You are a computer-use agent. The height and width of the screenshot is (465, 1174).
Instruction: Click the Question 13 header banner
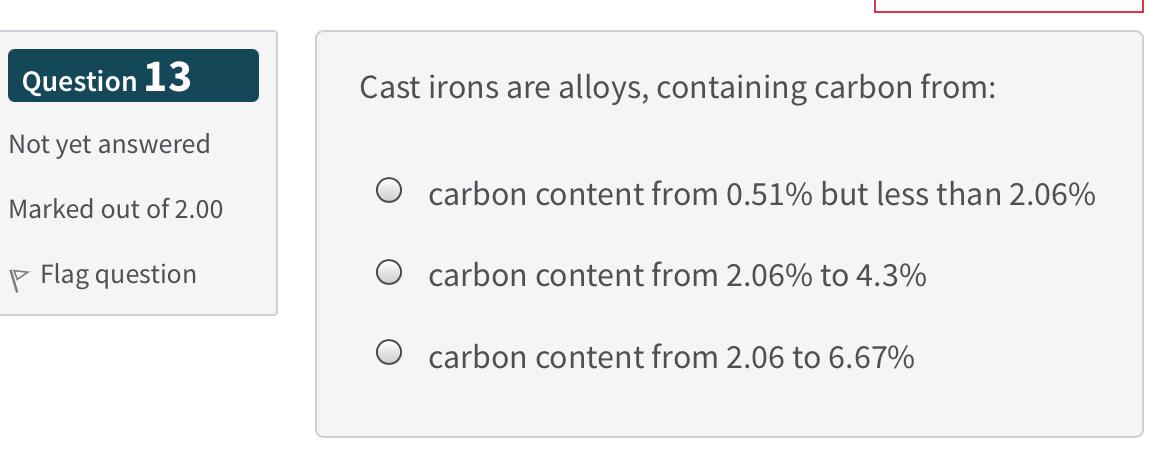coord(133,76)
